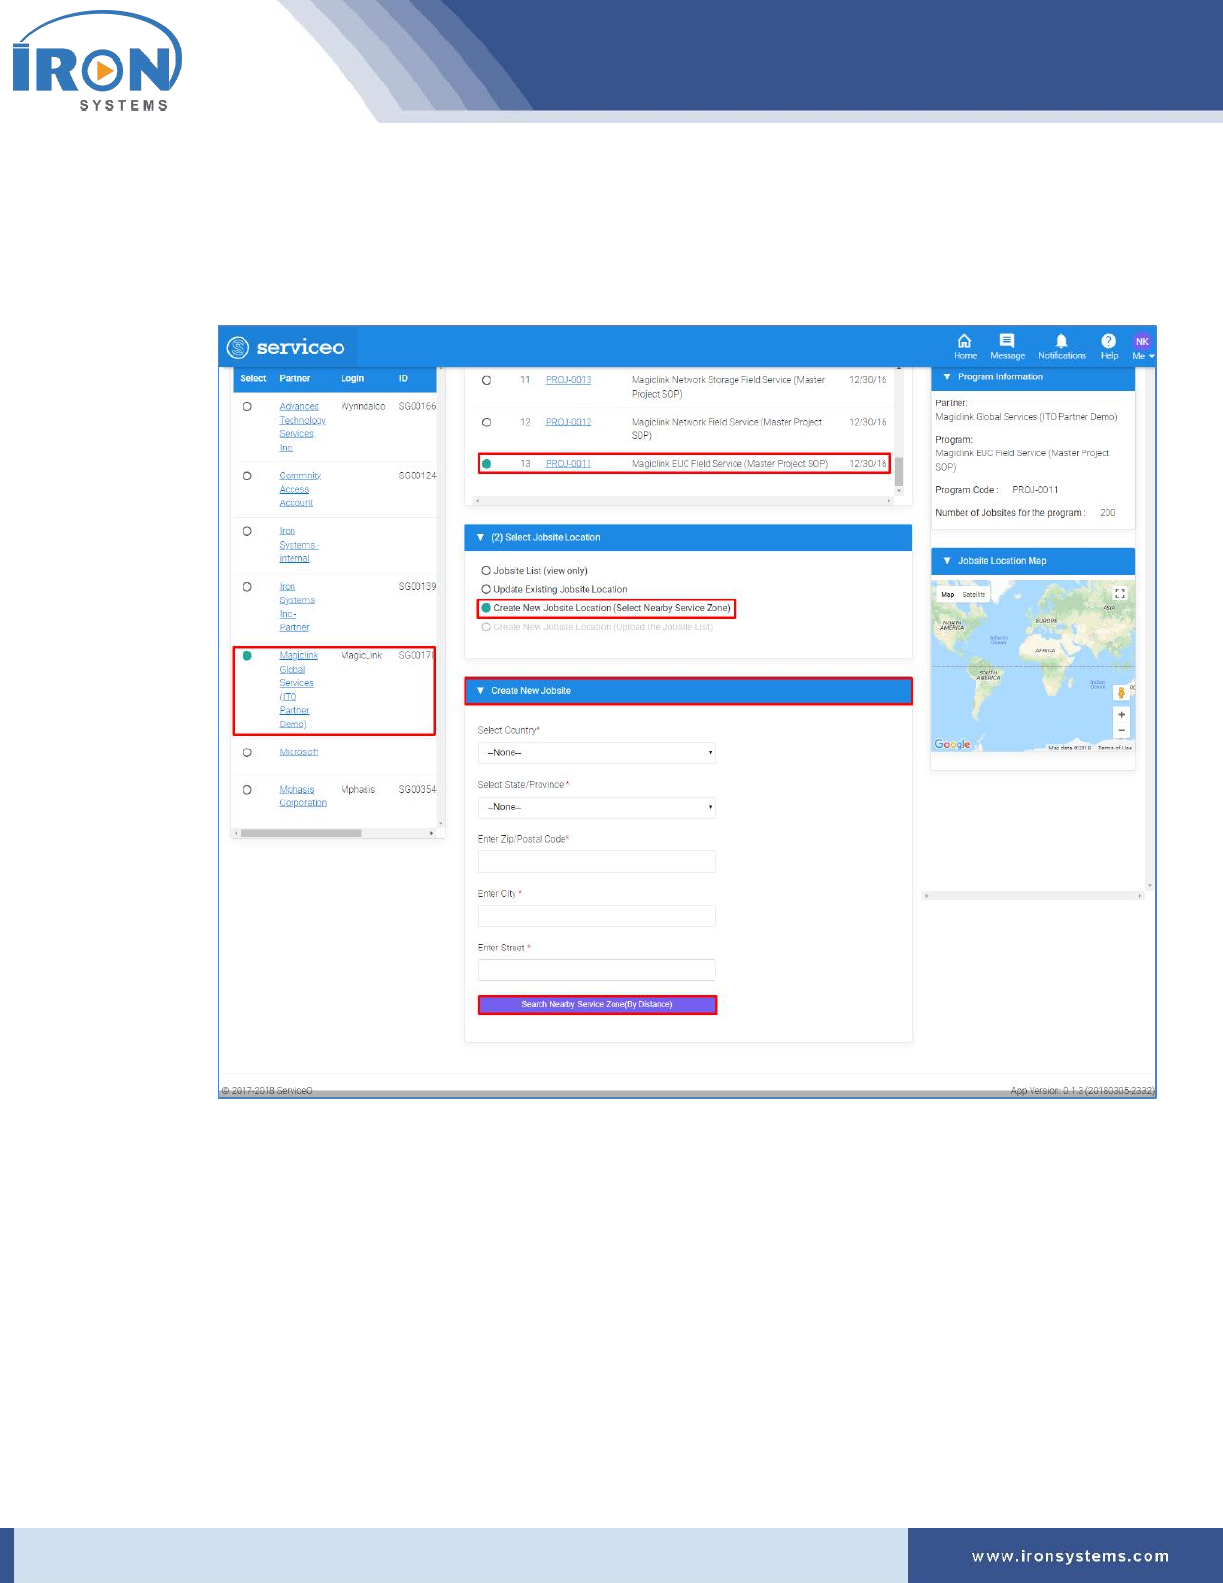Go to Home via house icon
Screen dimensions: 1223x1583
coord(965,341)
